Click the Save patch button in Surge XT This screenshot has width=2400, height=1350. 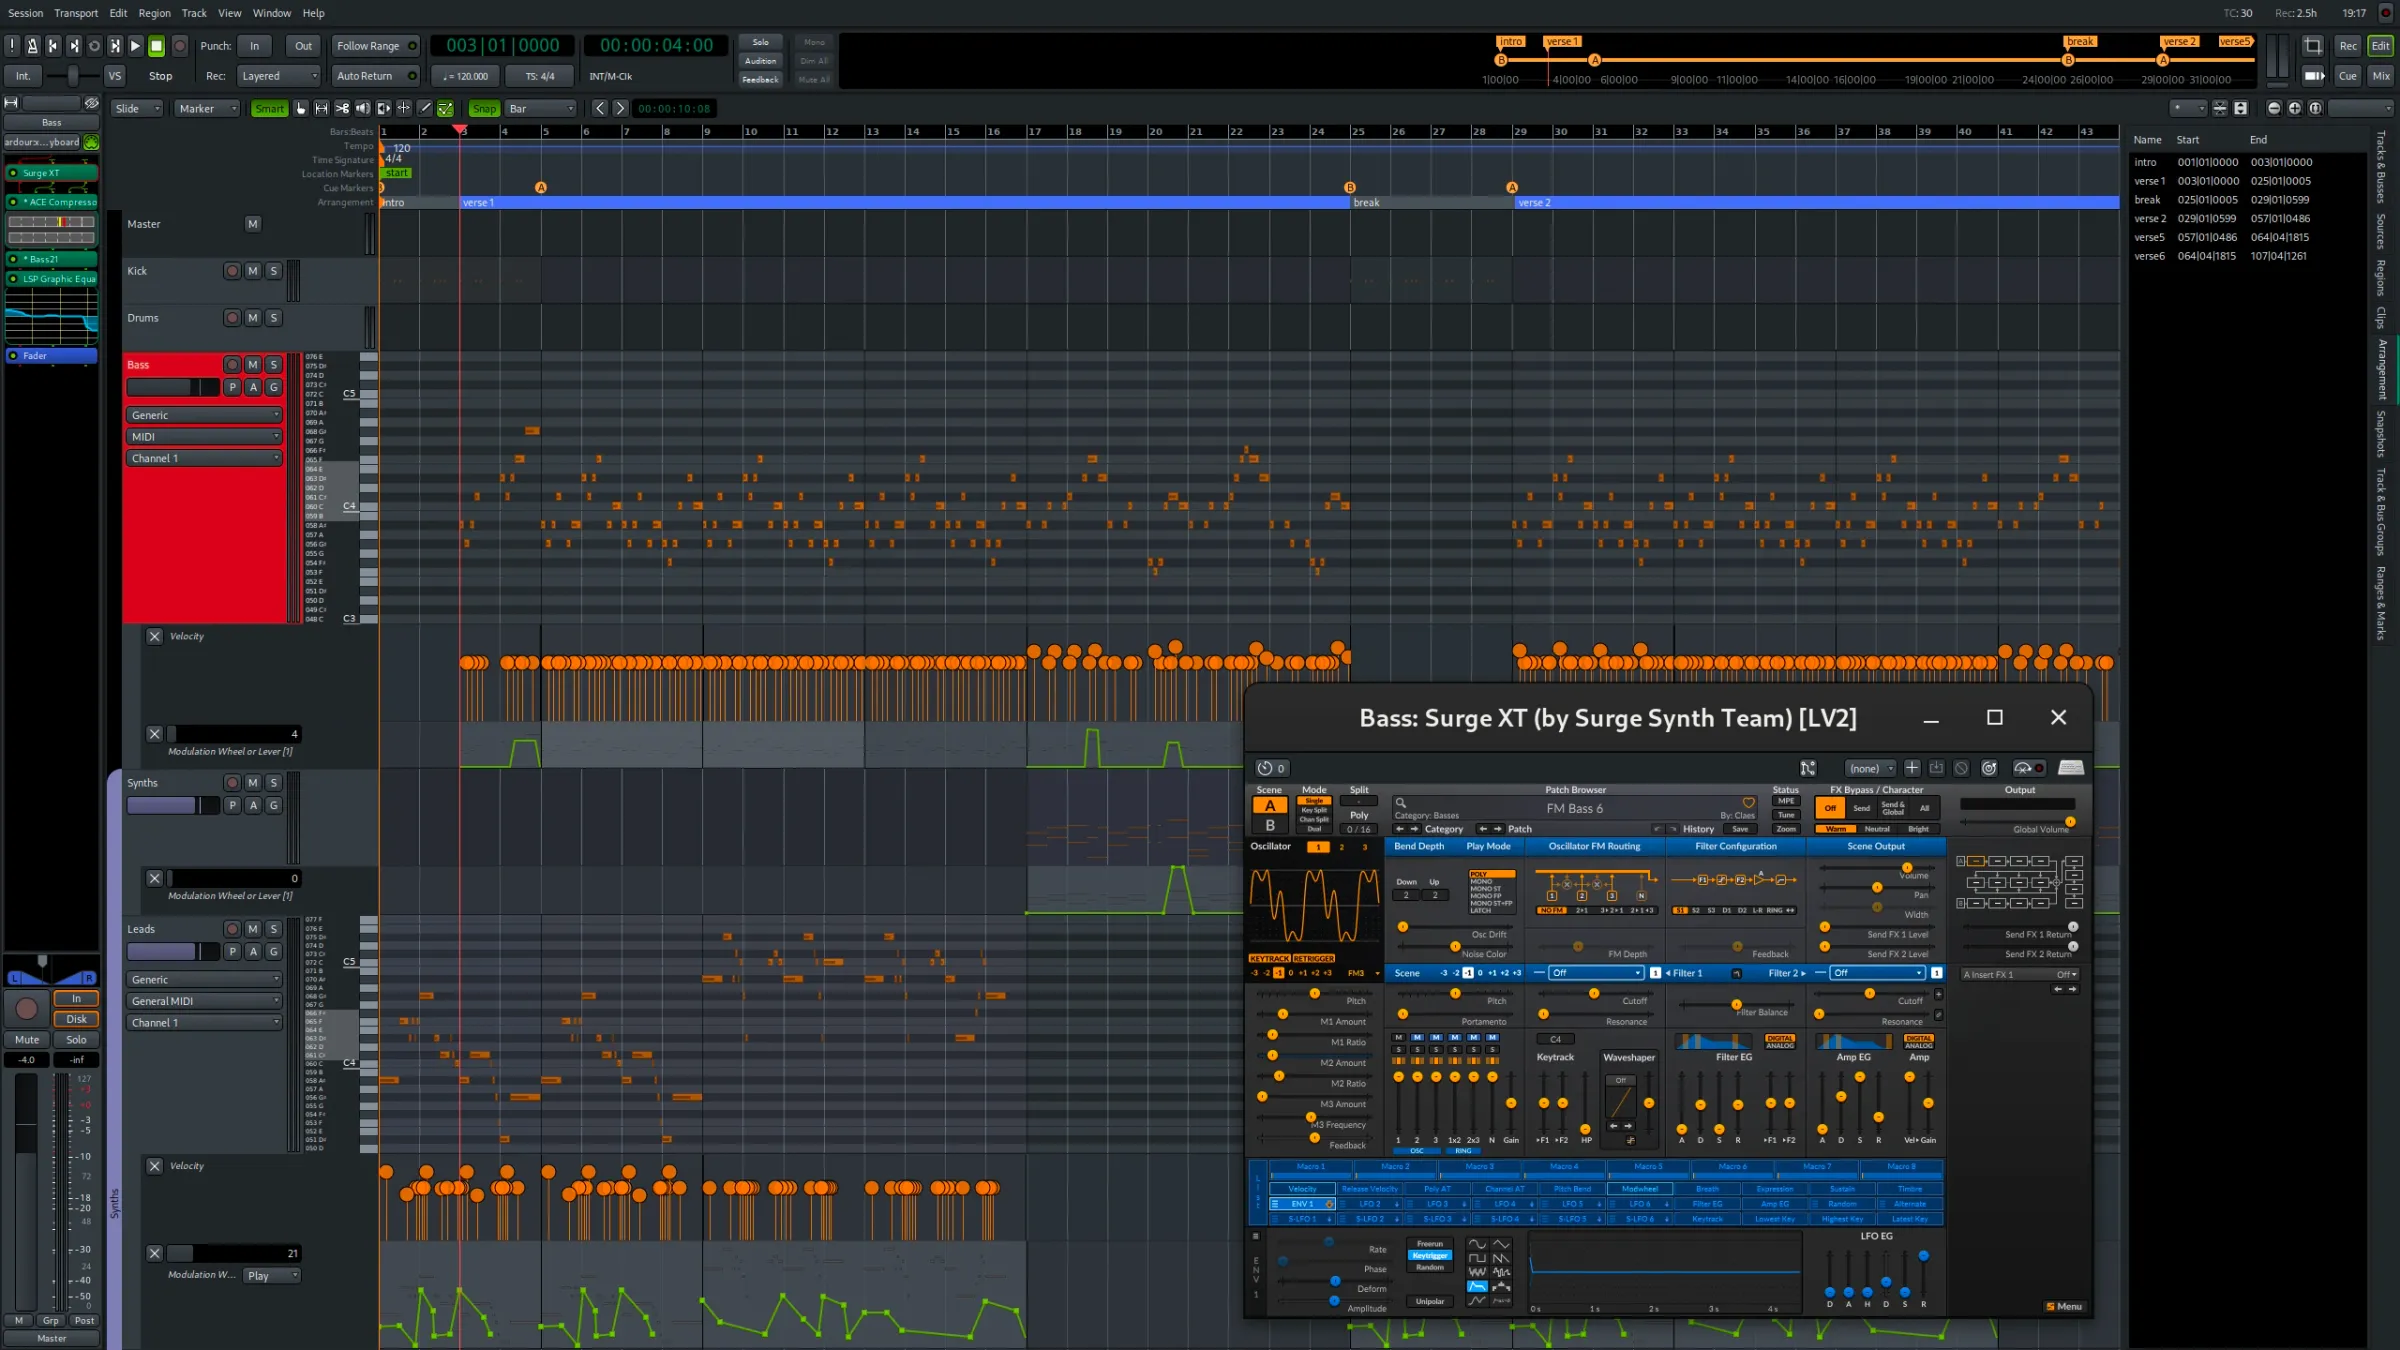[x=1740, y=828]
